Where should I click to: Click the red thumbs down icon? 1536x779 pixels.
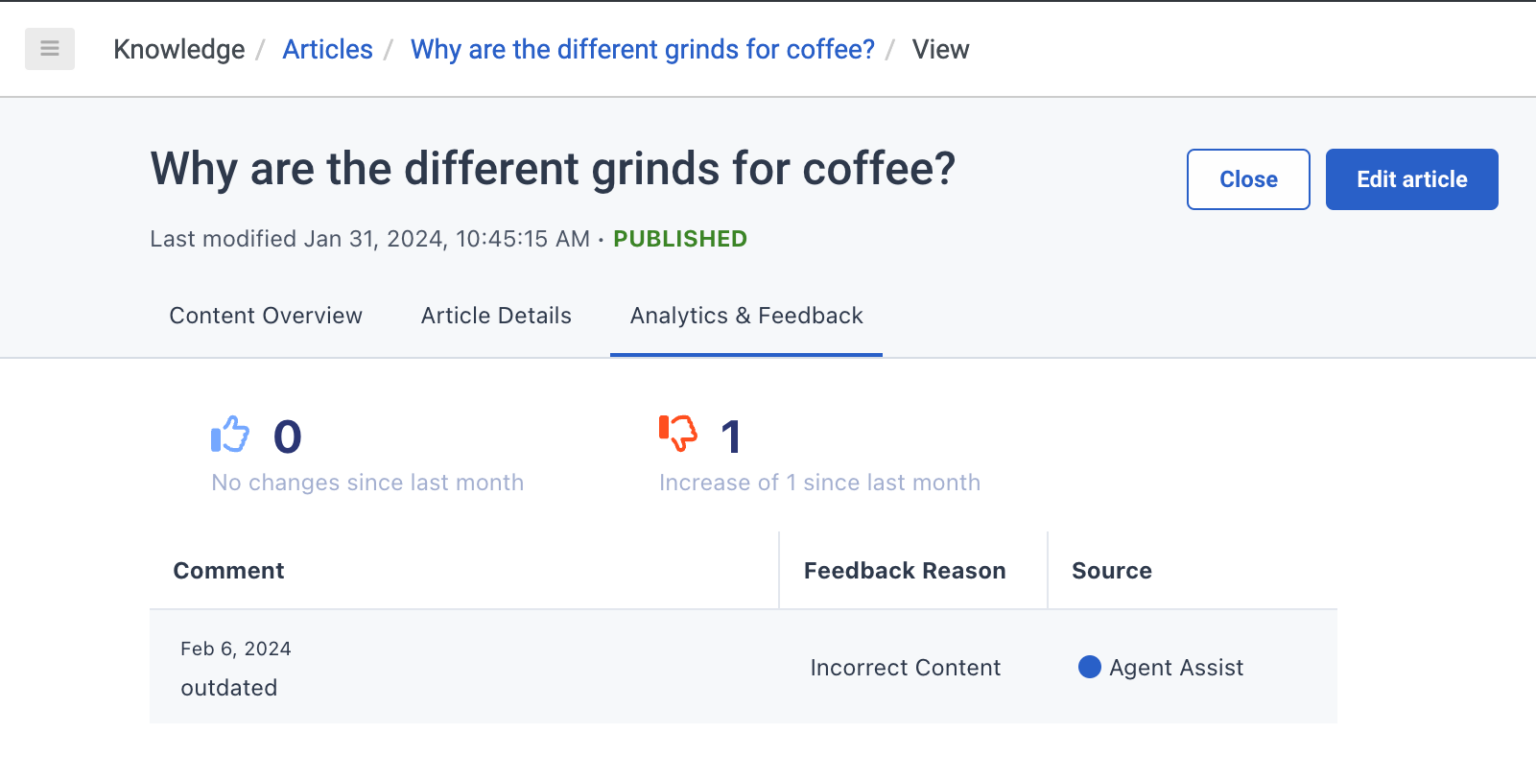coord(678,434)
